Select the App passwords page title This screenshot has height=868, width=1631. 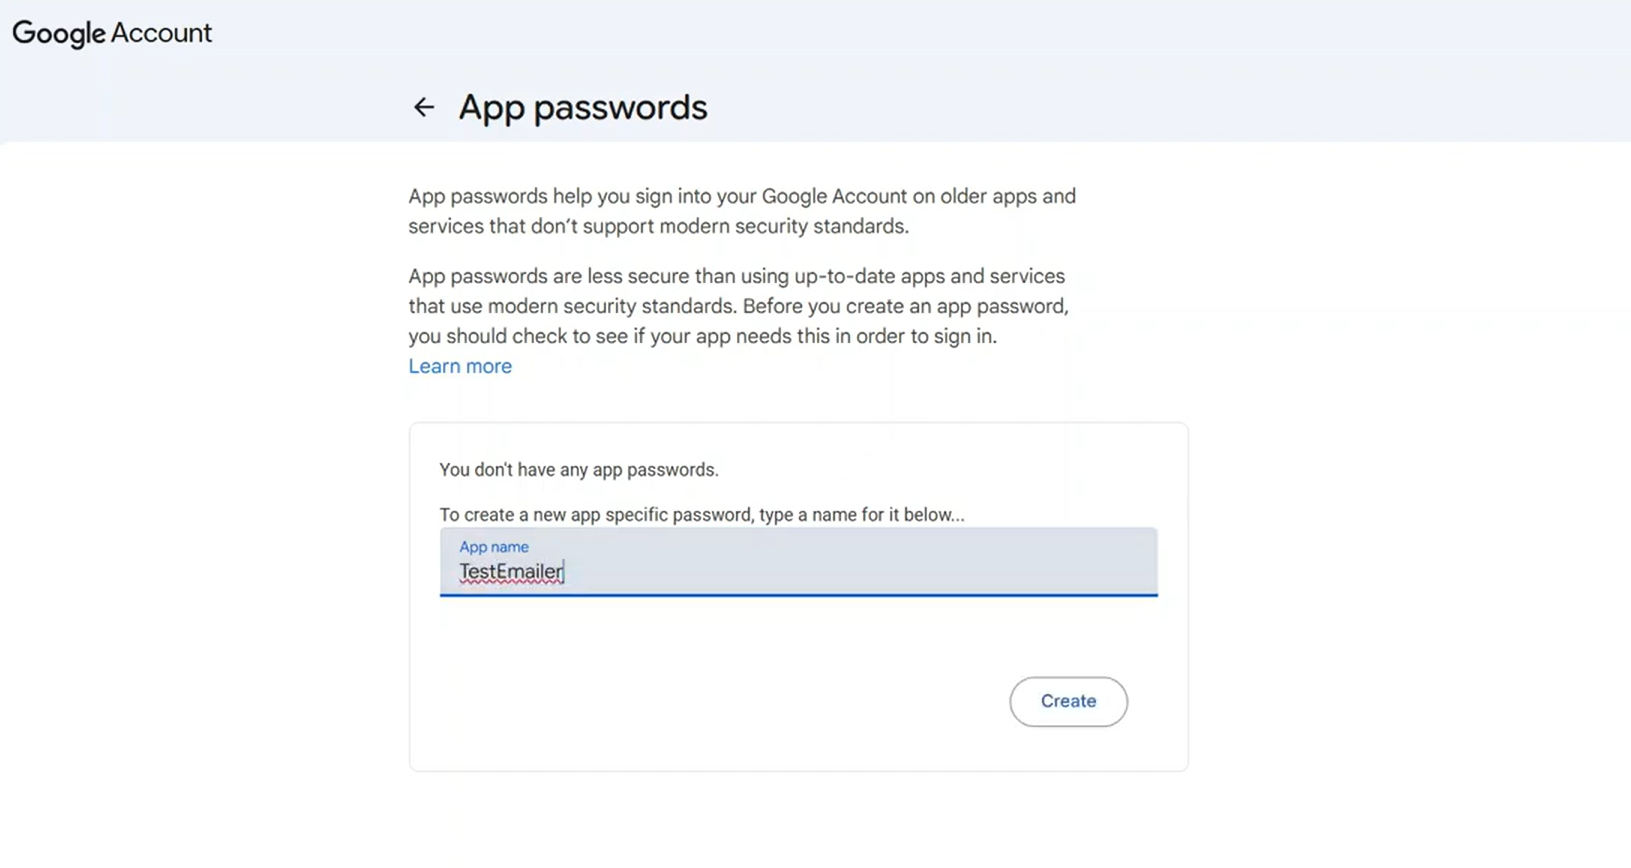click(x=582, y=107)
